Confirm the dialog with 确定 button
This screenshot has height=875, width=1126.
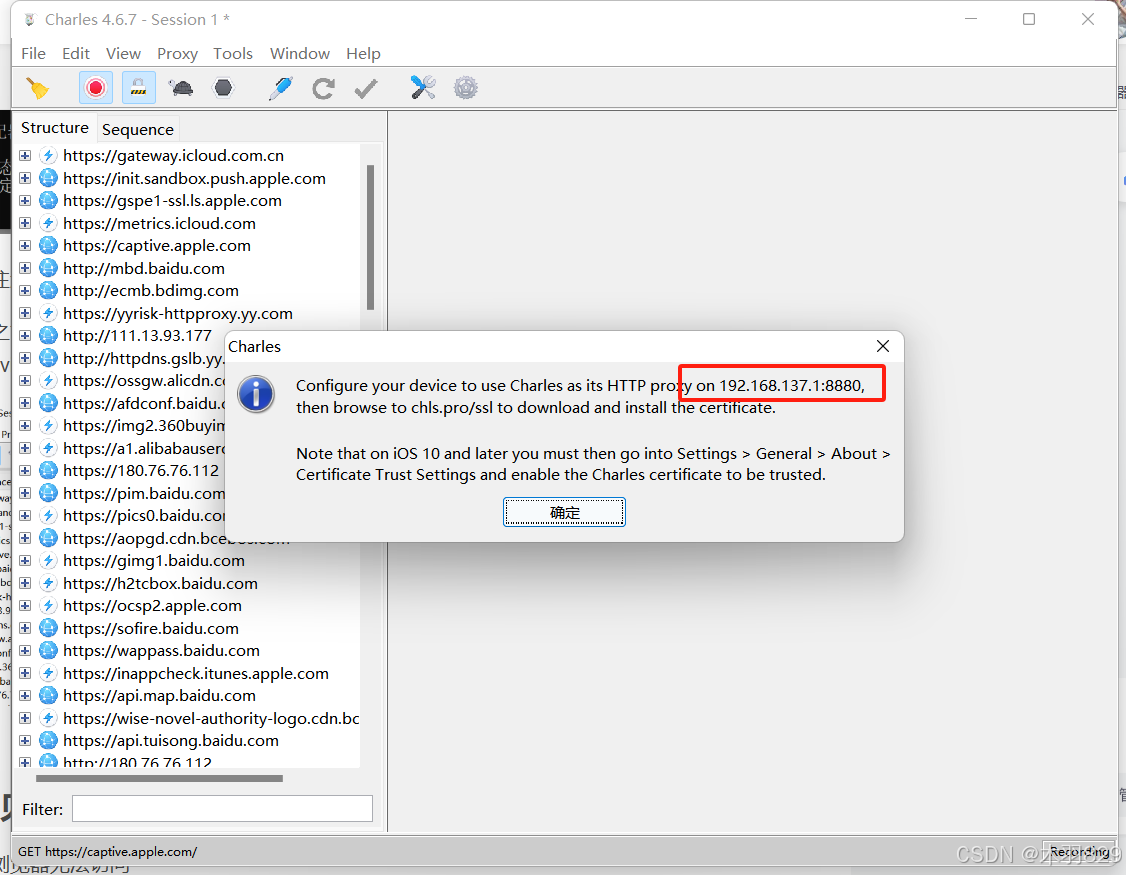click(x=564, y=512)
